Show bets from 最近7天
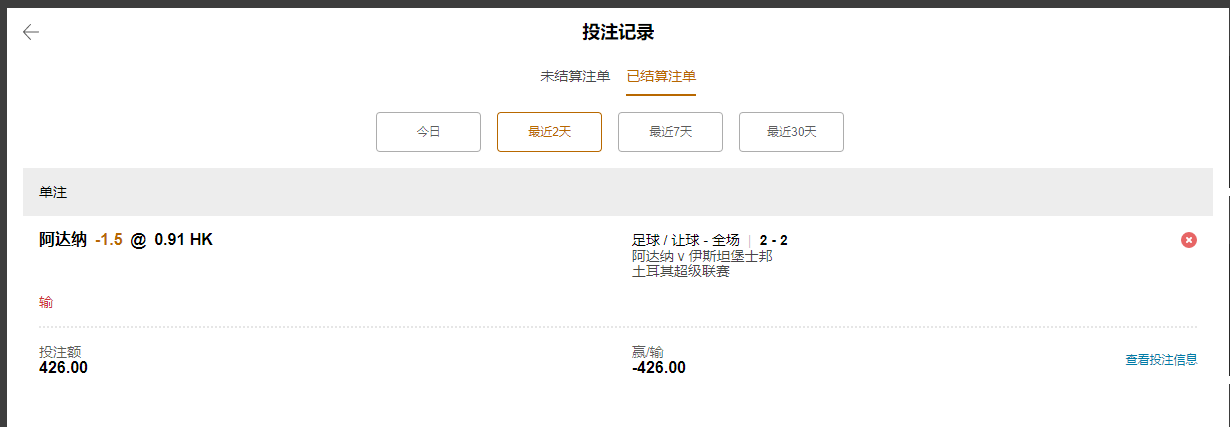 click(x=670, y=132)
